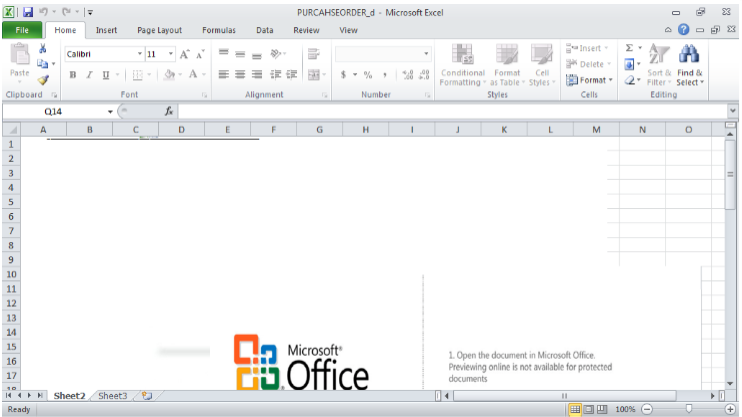Switch to the Page Layout tab
The height and width of the screenshot is (417, 742).
[159, 30]
